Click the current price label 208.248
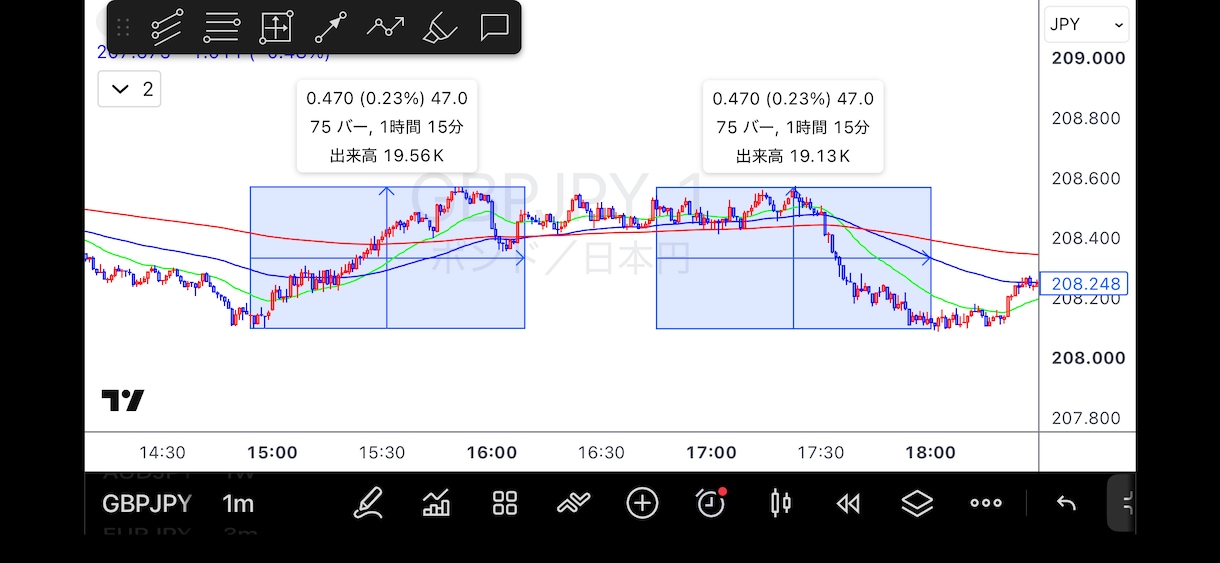 1084,284
